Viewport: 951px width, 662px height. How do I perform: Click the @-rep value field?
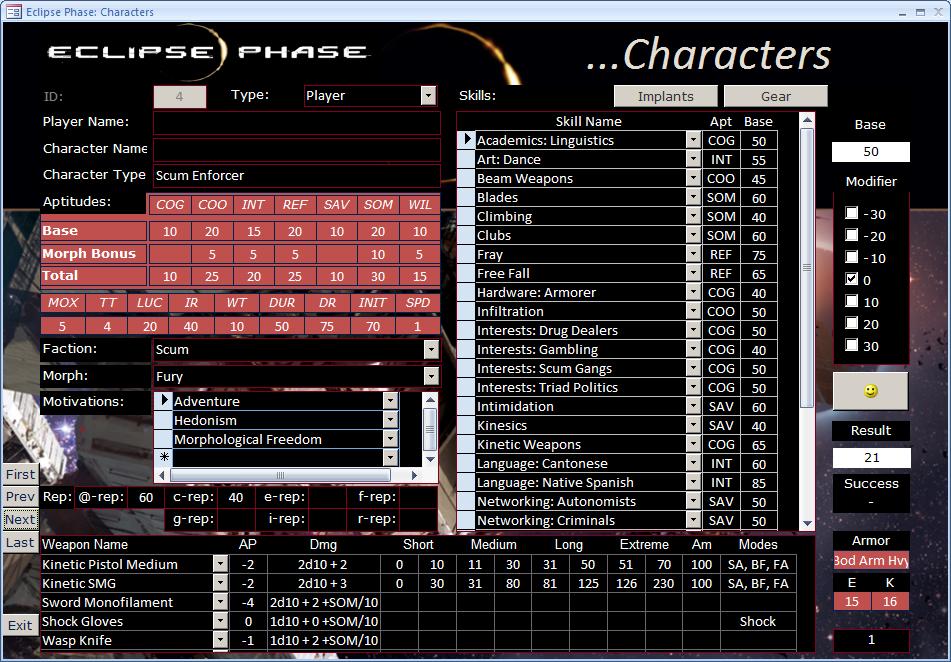coord(146,498)
